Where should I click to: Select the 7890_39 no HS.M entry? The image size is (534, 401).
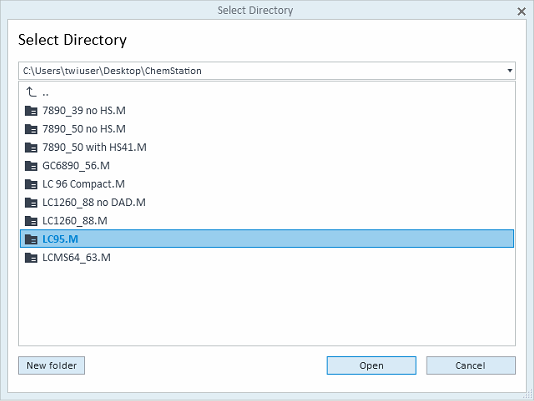(x=267, y=110)
